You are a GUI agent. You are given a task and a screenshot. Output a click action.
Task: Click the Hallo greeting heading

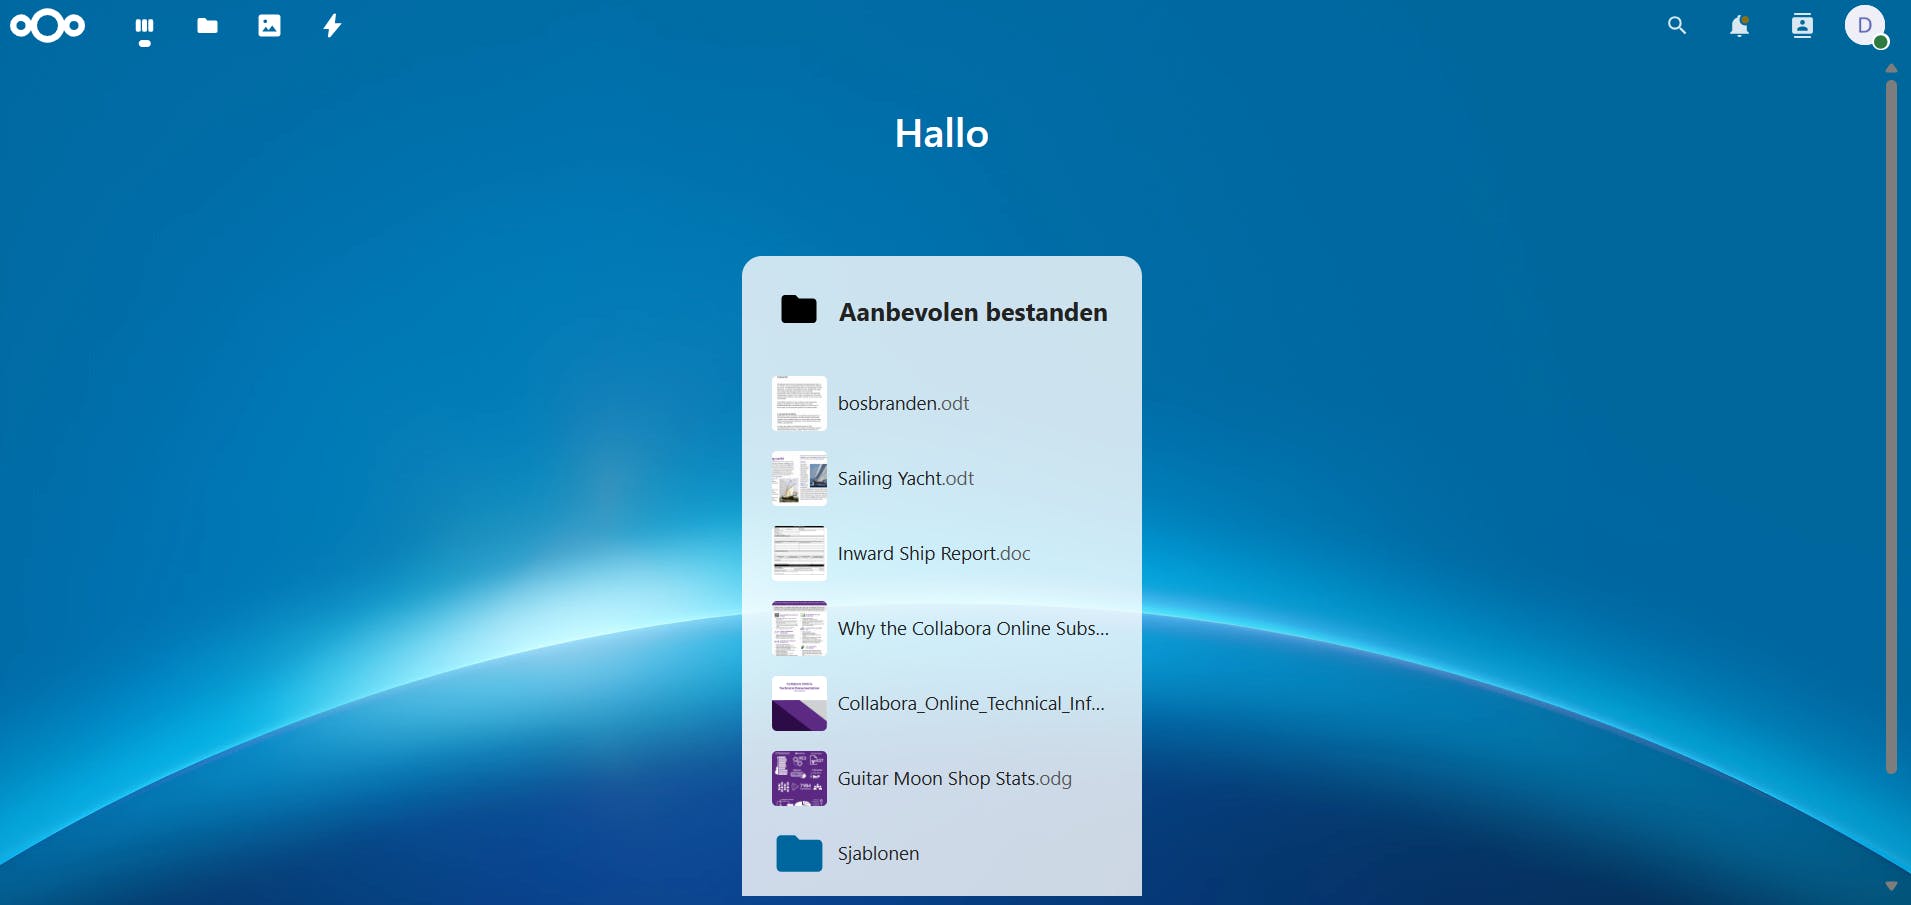[942, 133]
